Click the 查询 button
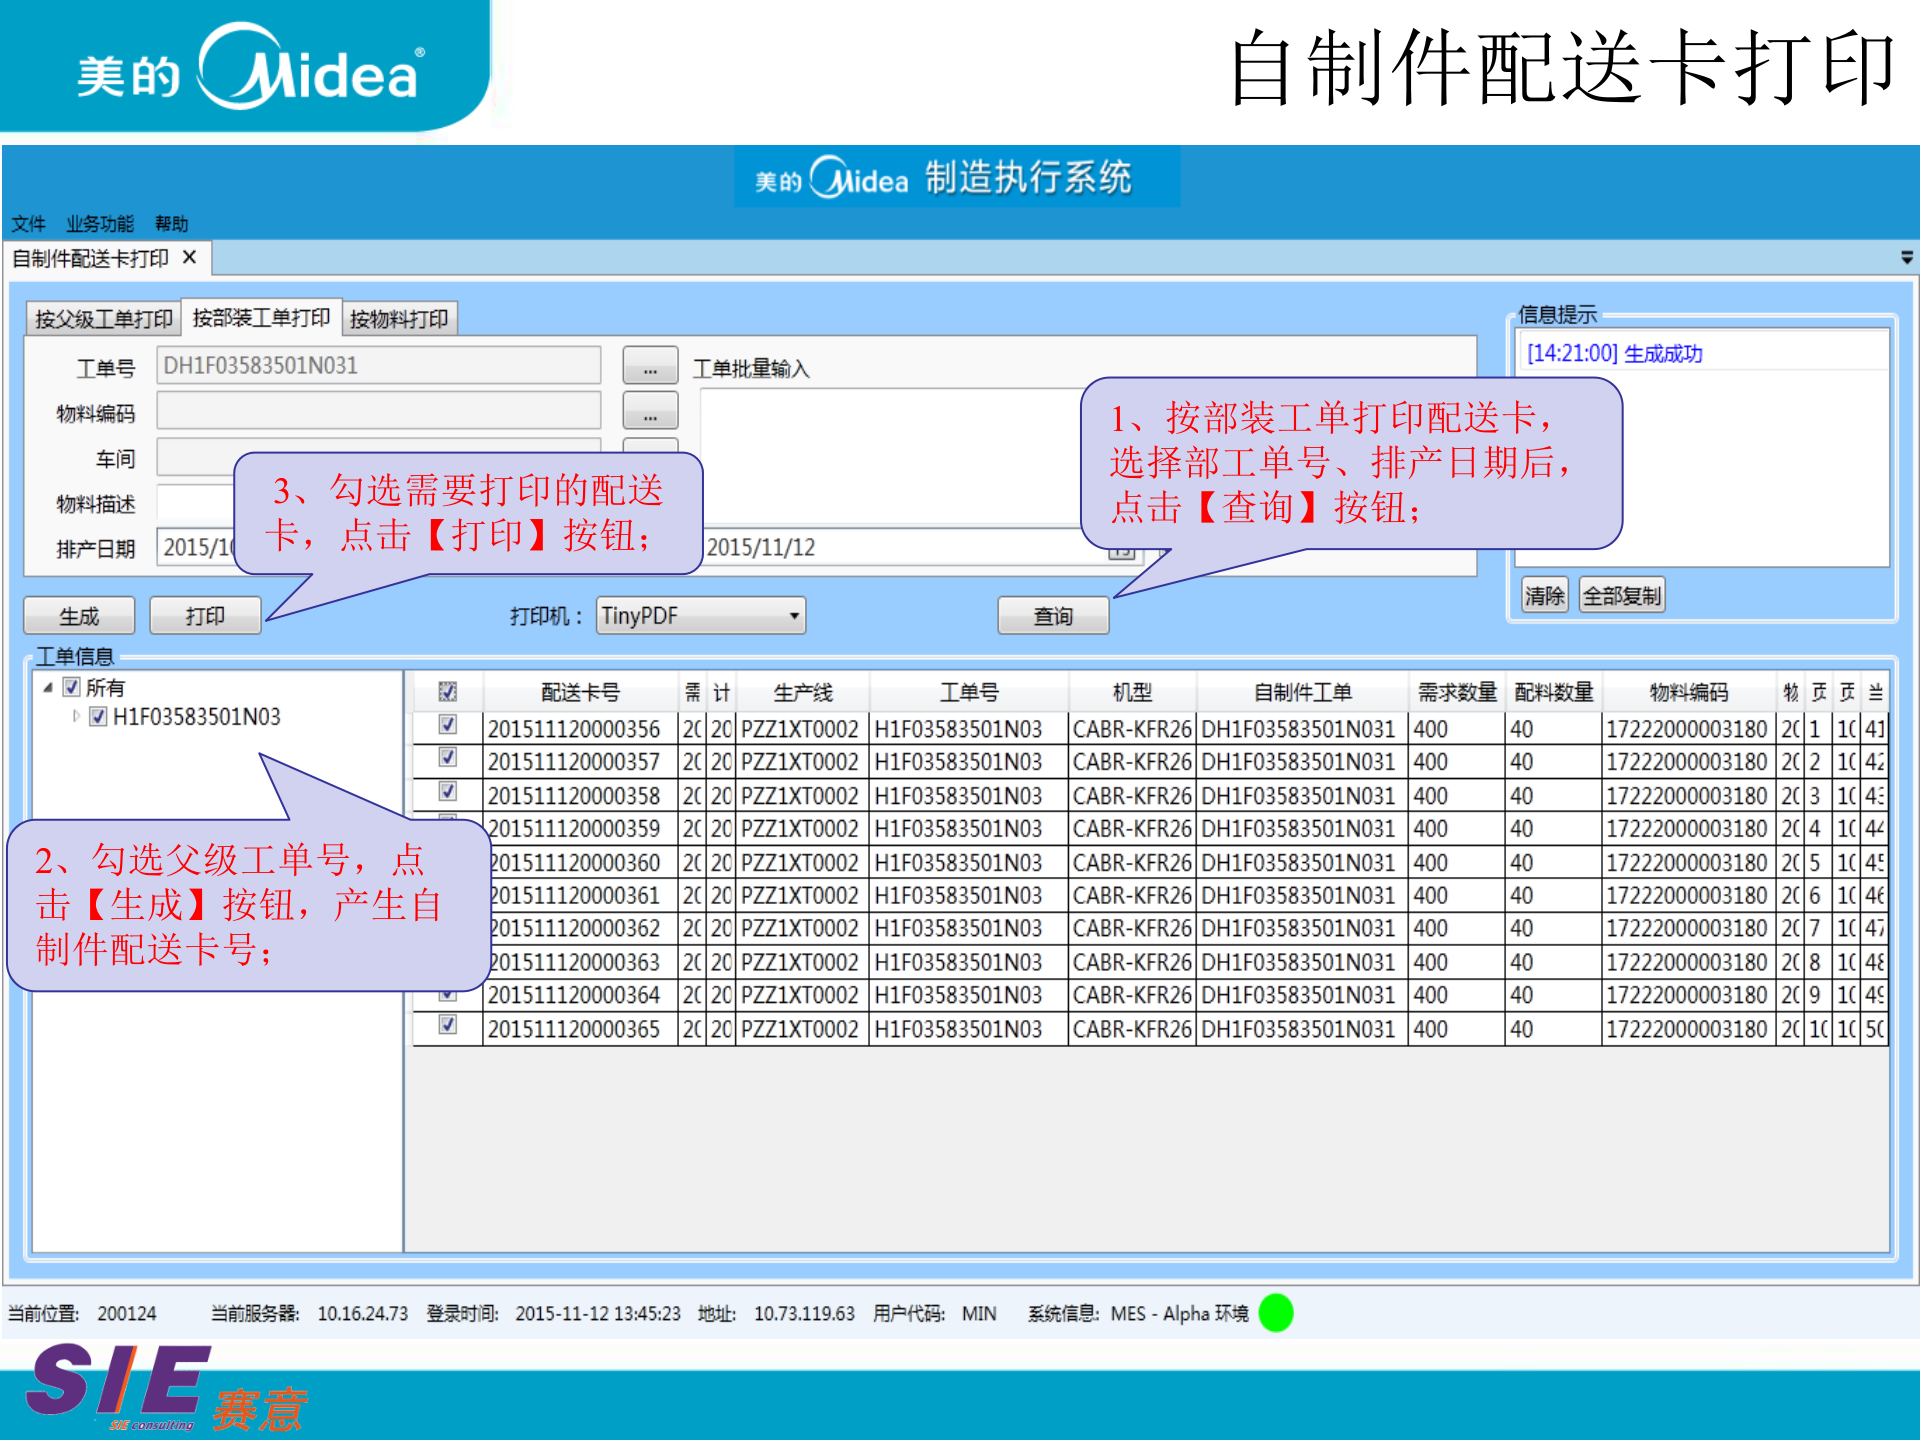 pos(1052,616)
